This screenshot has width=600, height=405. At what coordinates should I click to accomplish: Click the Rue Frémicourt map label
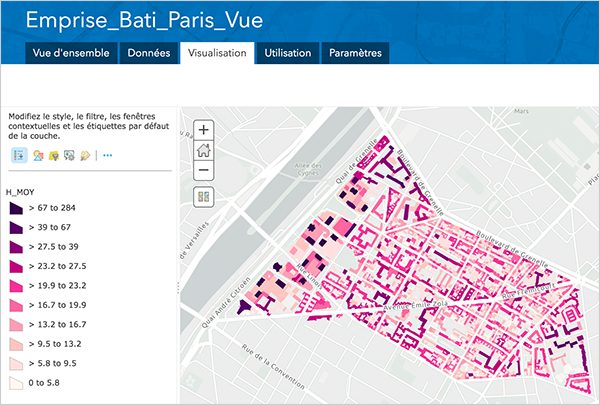[x=528, y=291]
